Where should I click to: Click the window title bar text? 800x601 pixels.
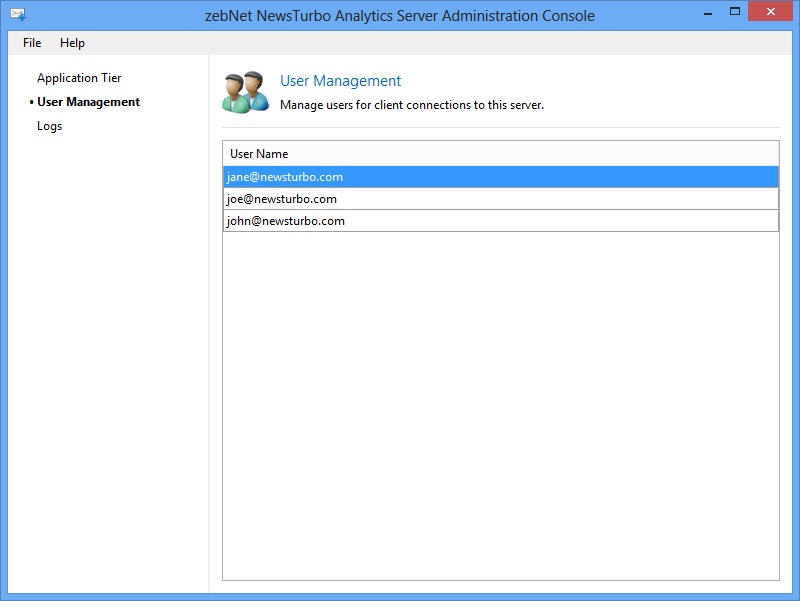pos(399,16)
